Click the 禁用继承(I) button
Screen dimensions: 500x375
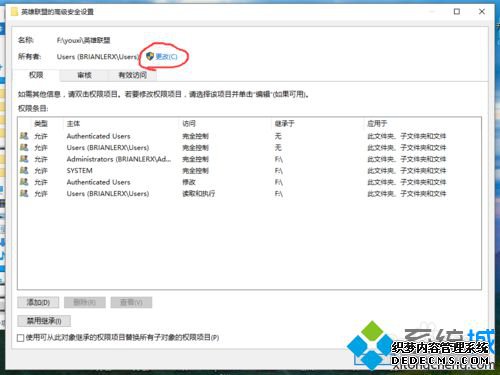[x=44, y=321]
